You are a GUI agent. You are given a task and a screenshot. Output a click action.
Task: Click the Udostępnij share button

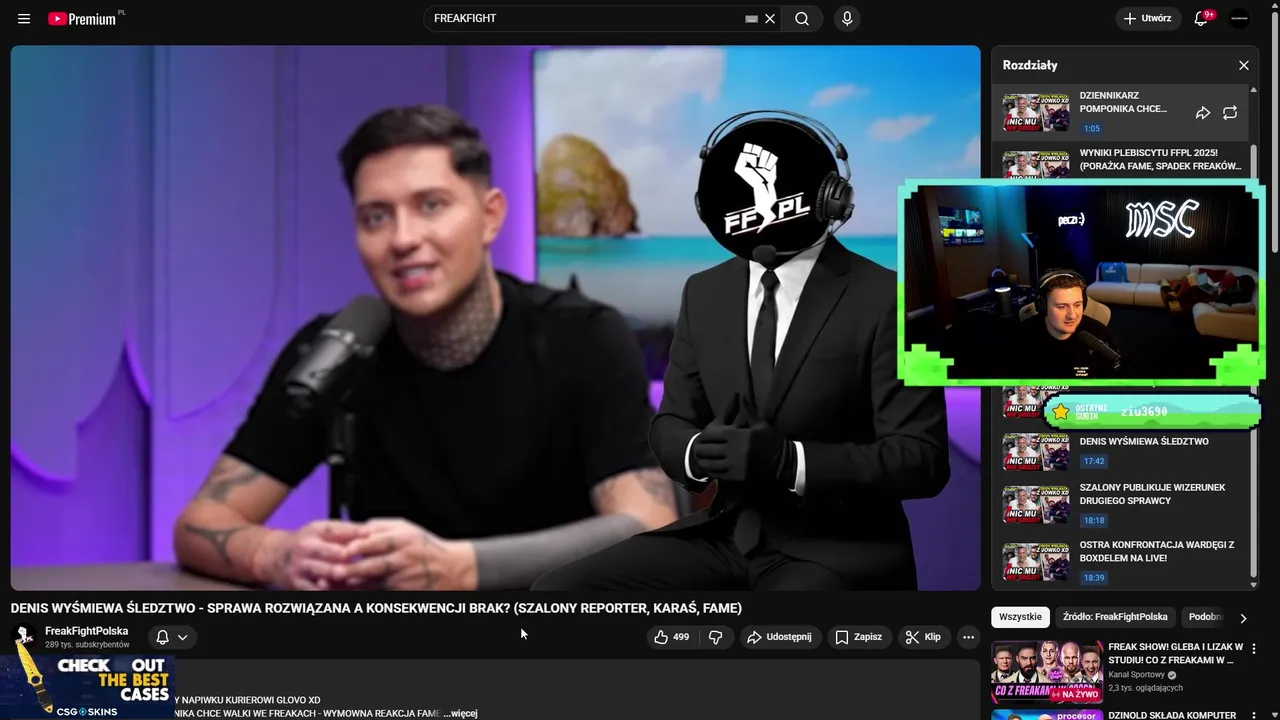point(780,637)
